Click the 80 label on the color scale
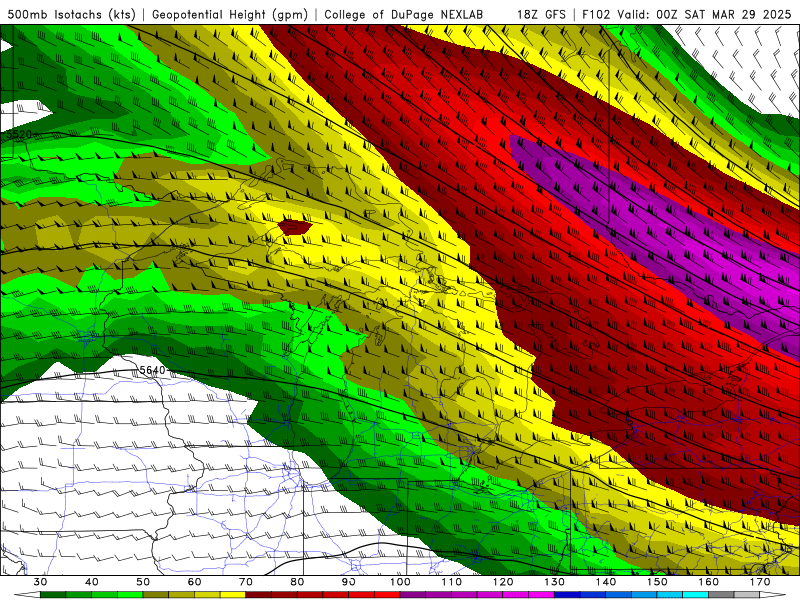This screenshot has height=600, width=800. [x=297, y=582]
